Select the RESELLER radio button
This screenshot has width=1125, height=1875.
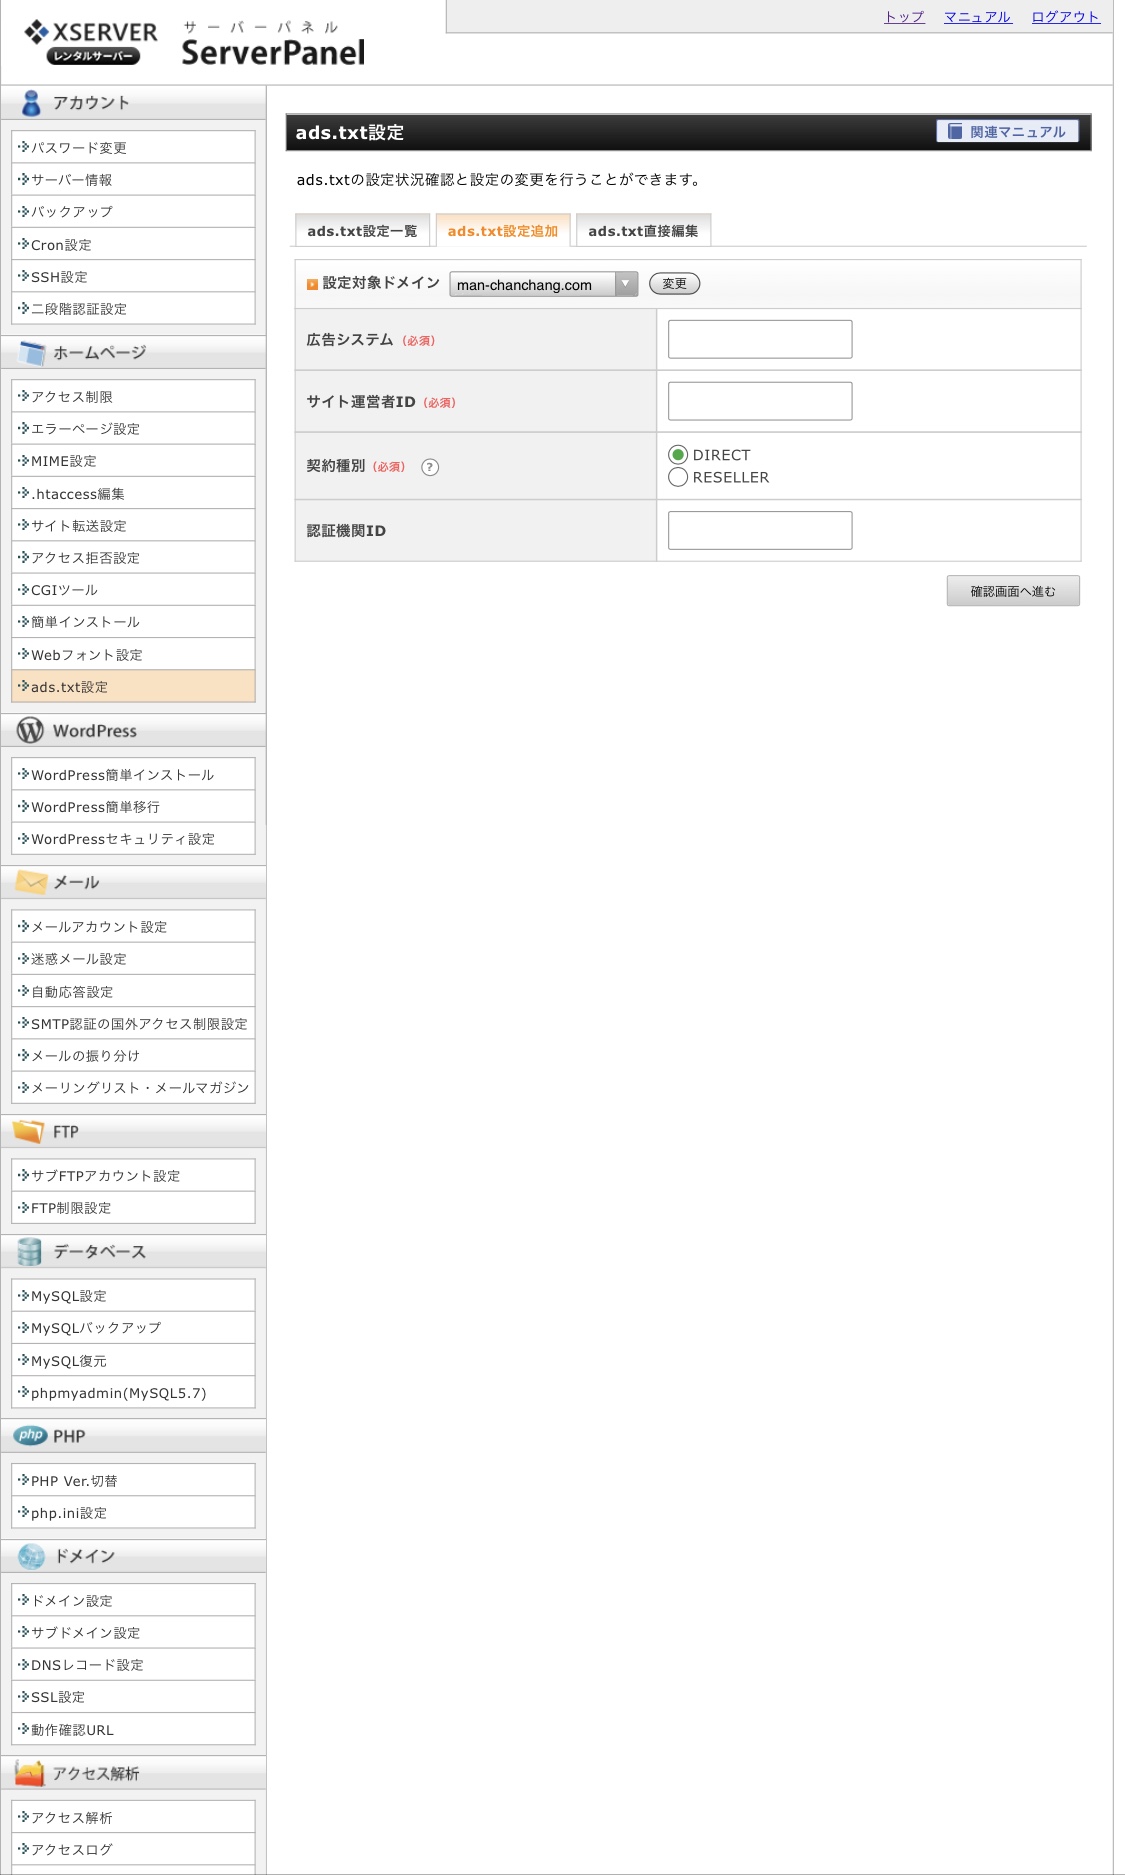pos(678,477)
